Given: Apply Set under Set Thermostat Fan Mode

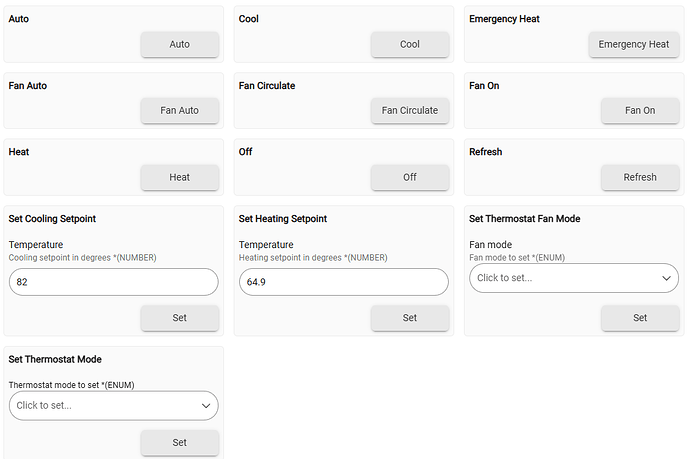Looking at the screenshot, I should (x=640, y=318).
